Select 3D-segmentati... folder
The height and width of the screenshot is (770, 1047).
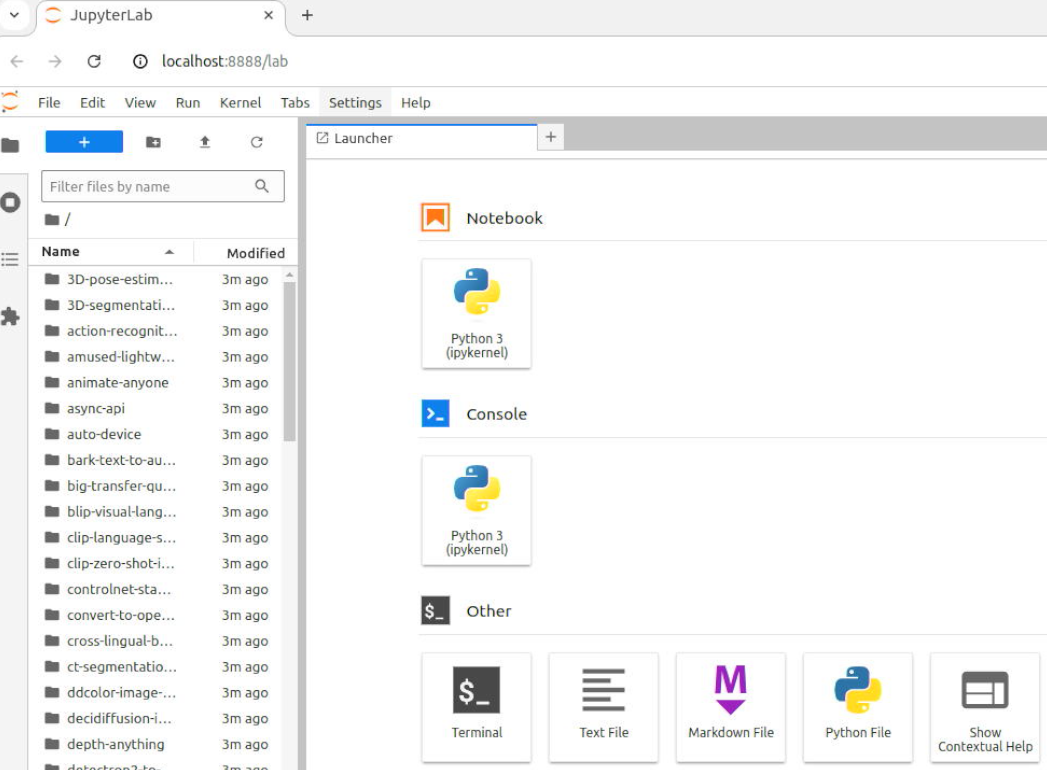[x=156, y=305]
